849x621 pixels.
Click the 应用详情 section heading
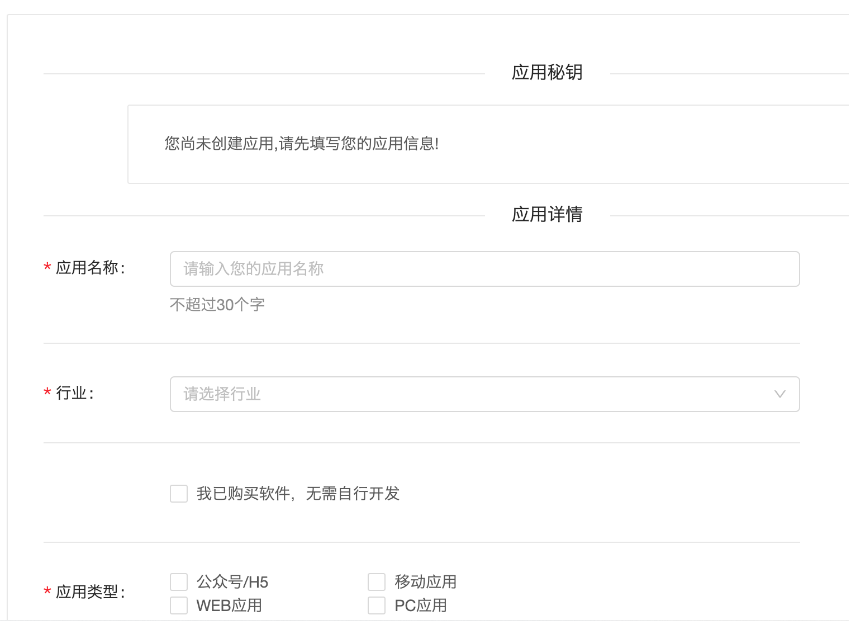point(547,215)
